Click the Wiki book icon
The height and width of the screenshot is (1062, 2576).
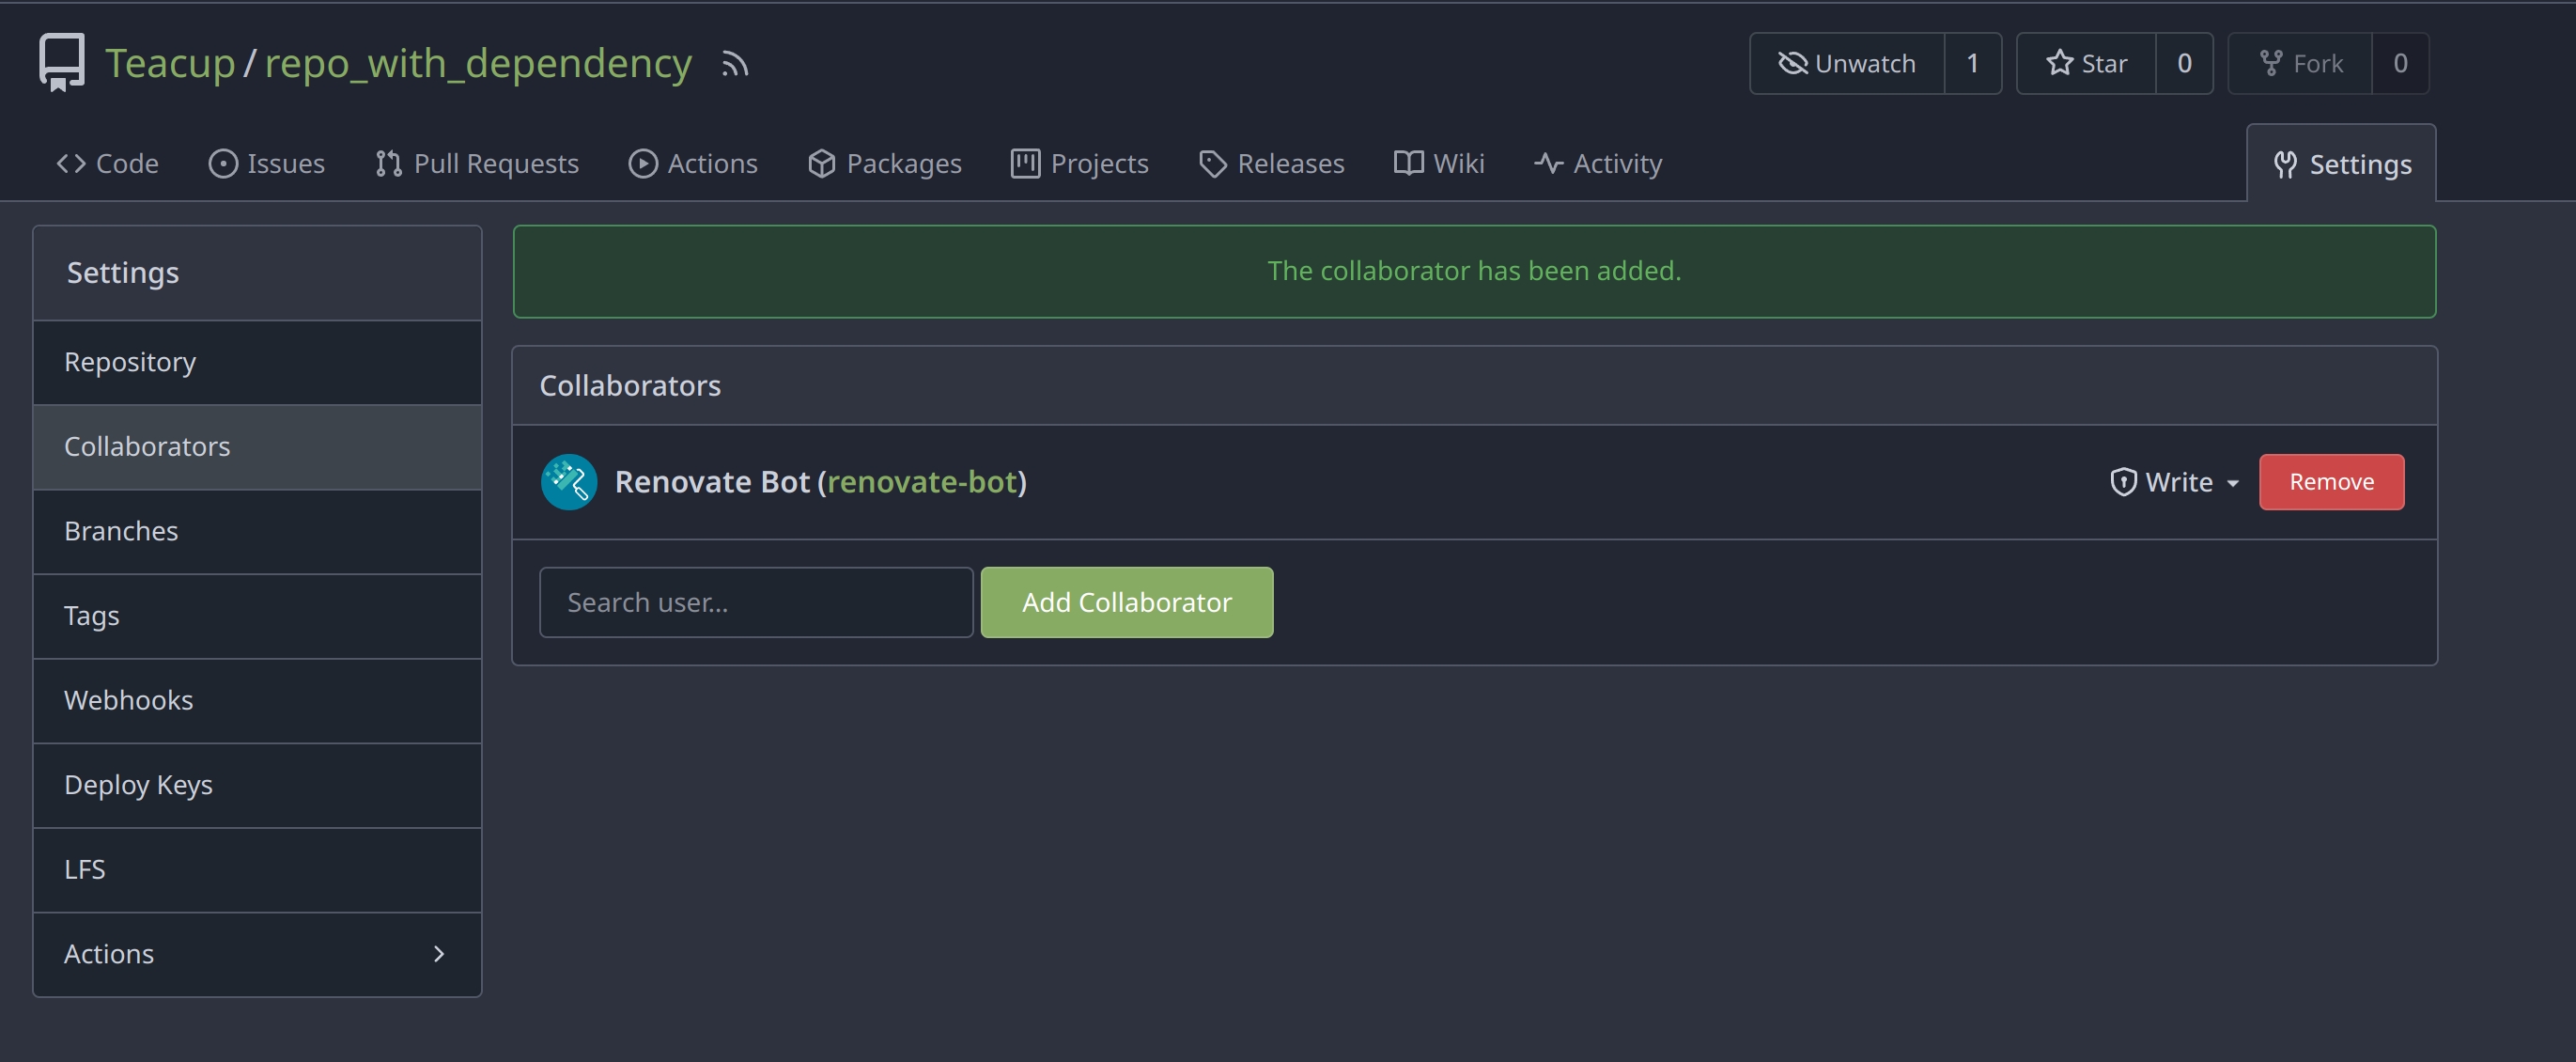pyautogui.click(x=1406, y=163)
